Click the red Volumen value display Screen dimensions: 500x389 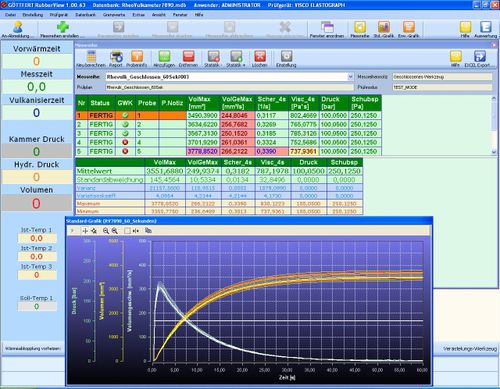point(37,203)
